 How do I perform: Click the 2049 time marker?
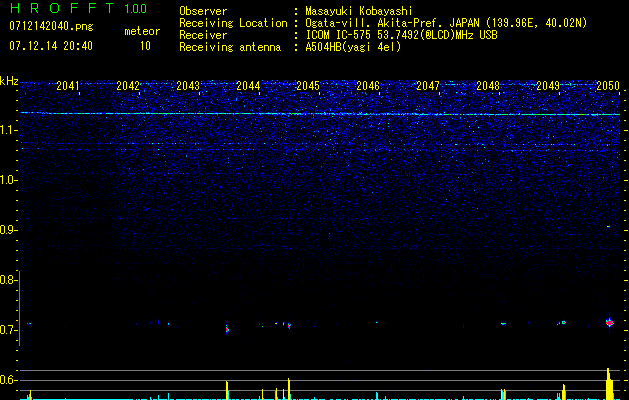pos(548,85)
